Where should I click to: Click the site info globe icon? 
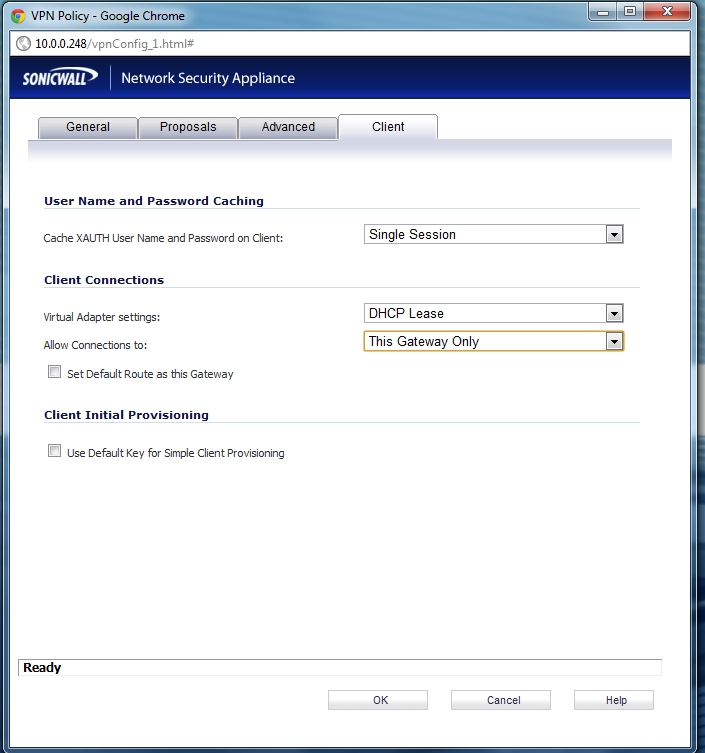click(x=23, y=44)
